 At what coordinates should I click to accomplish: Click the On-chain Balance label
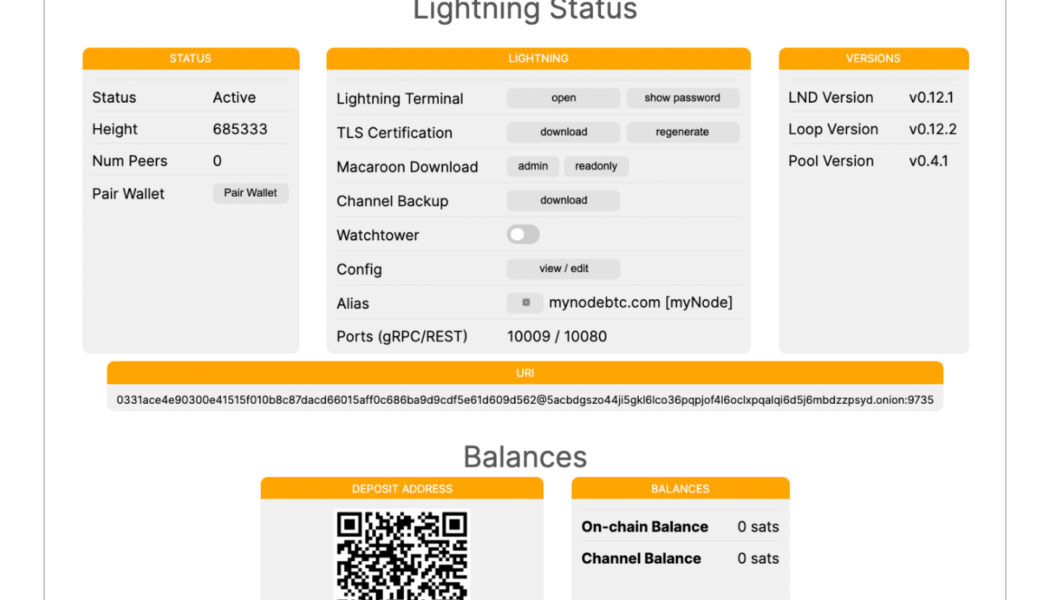click(x=646, y=527)
